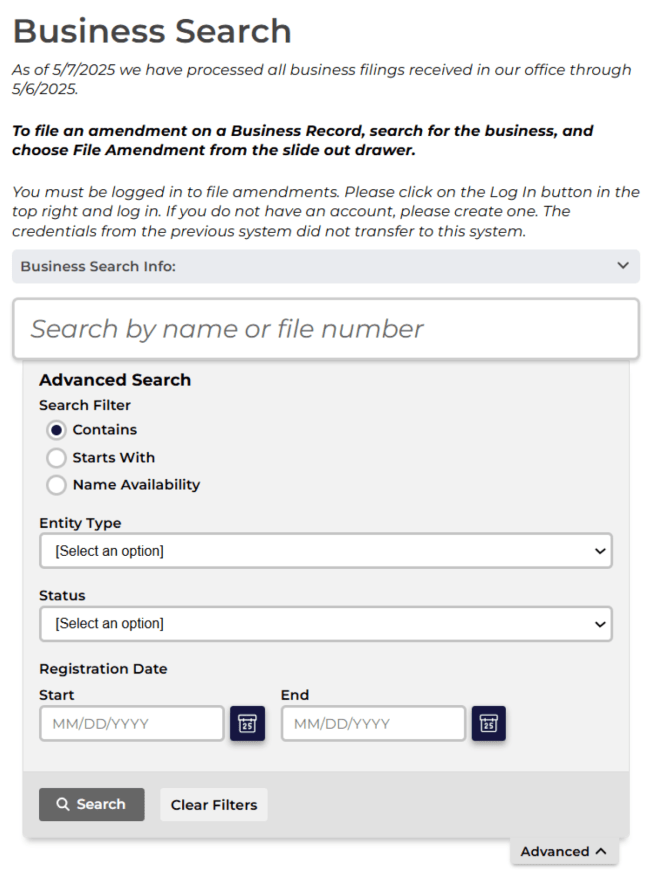Viewport: 650px width, 886px height.
Task: Open the Start date calendar picker icon
Action: [x=247, y=723]
